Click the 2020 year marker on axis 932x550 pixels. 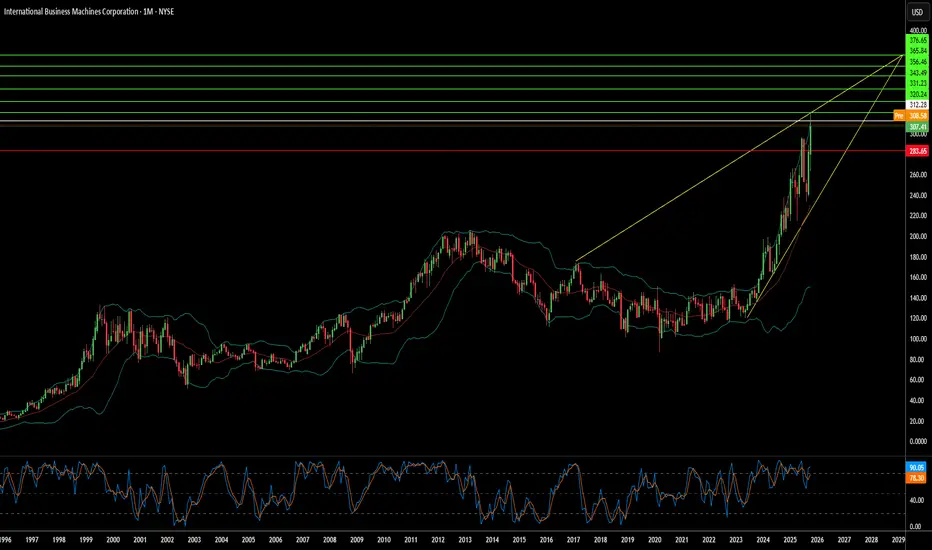pos(654,539)
